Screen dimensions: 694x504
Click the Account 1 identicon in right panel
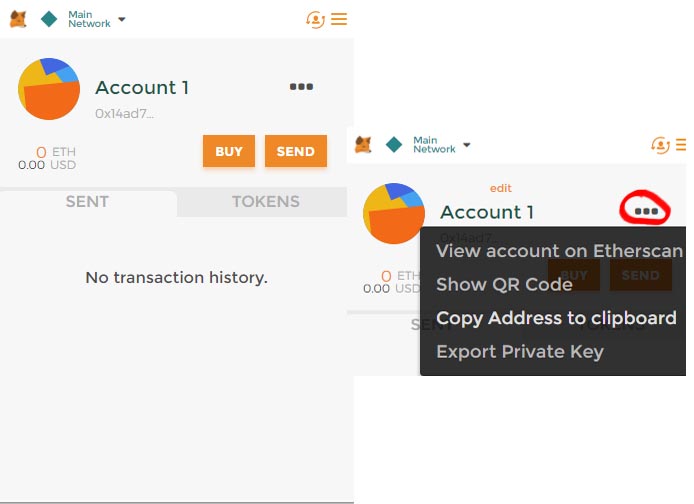(x=393, y=213)
